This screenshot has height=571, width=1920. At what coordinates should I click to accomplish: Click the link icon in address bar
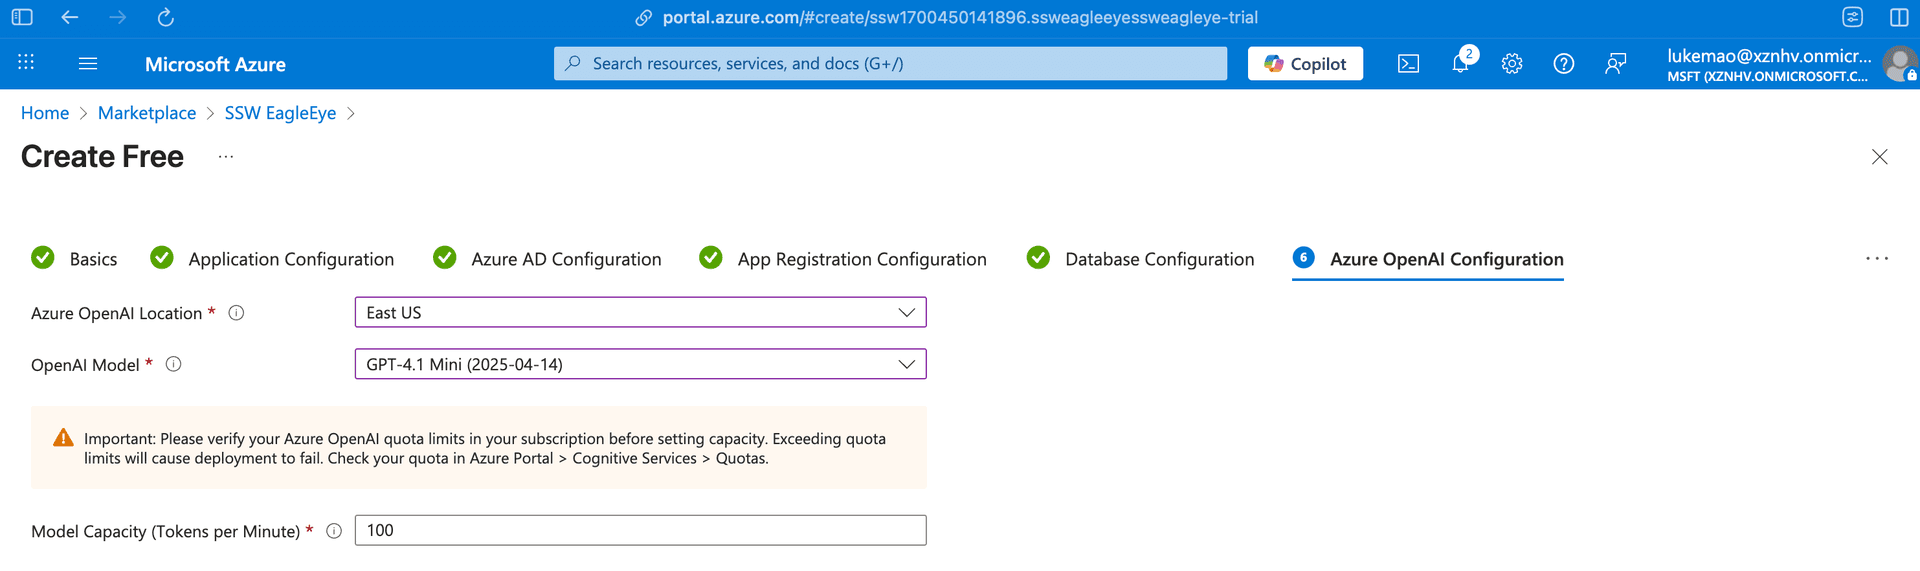coord(644,18)
